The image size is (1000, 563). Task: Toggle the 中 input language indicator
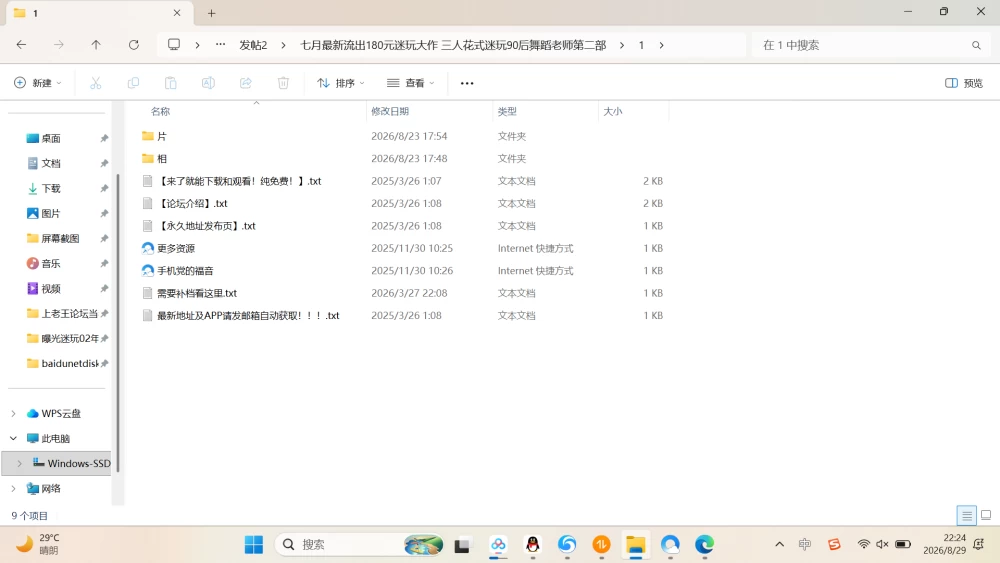[x=805, y=544]
